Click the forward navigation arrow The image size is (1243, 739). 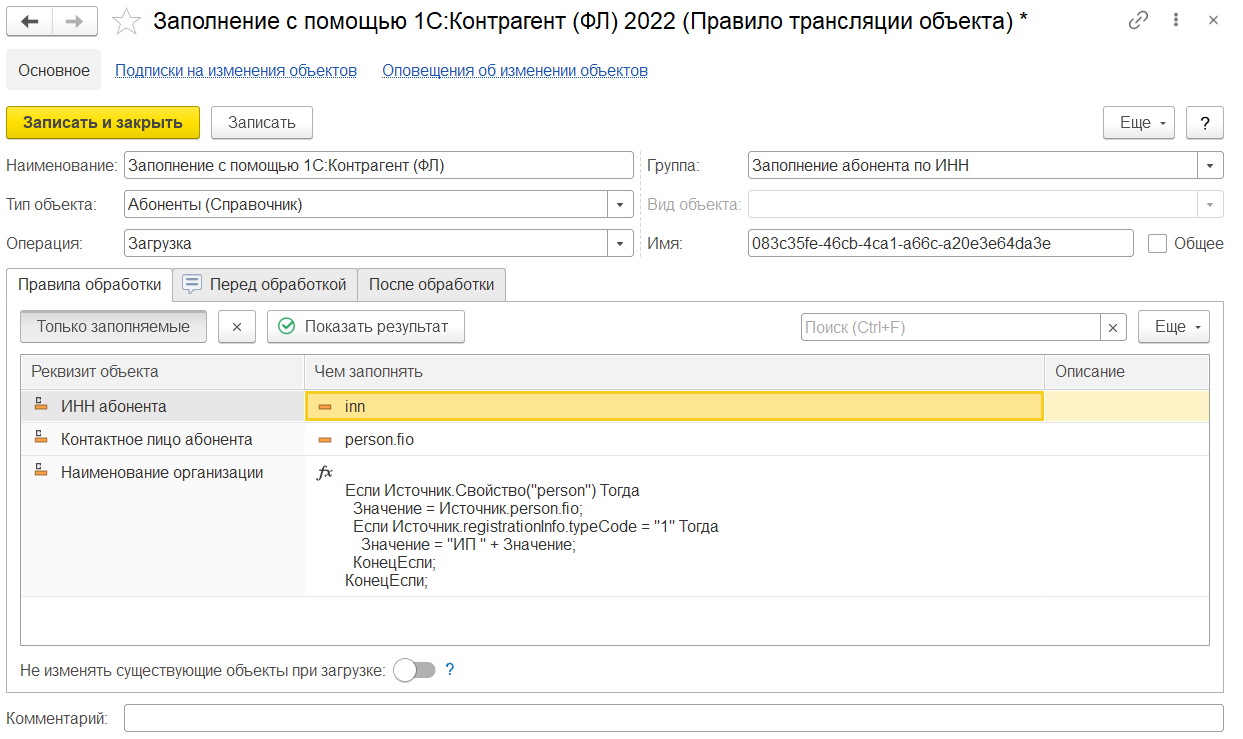tap(74, 21)
